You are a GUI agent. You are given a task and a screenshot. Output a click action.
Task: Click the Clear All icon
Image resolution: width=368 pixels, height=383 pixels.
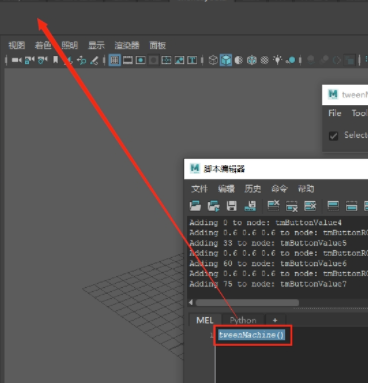(x=310, y=206)
